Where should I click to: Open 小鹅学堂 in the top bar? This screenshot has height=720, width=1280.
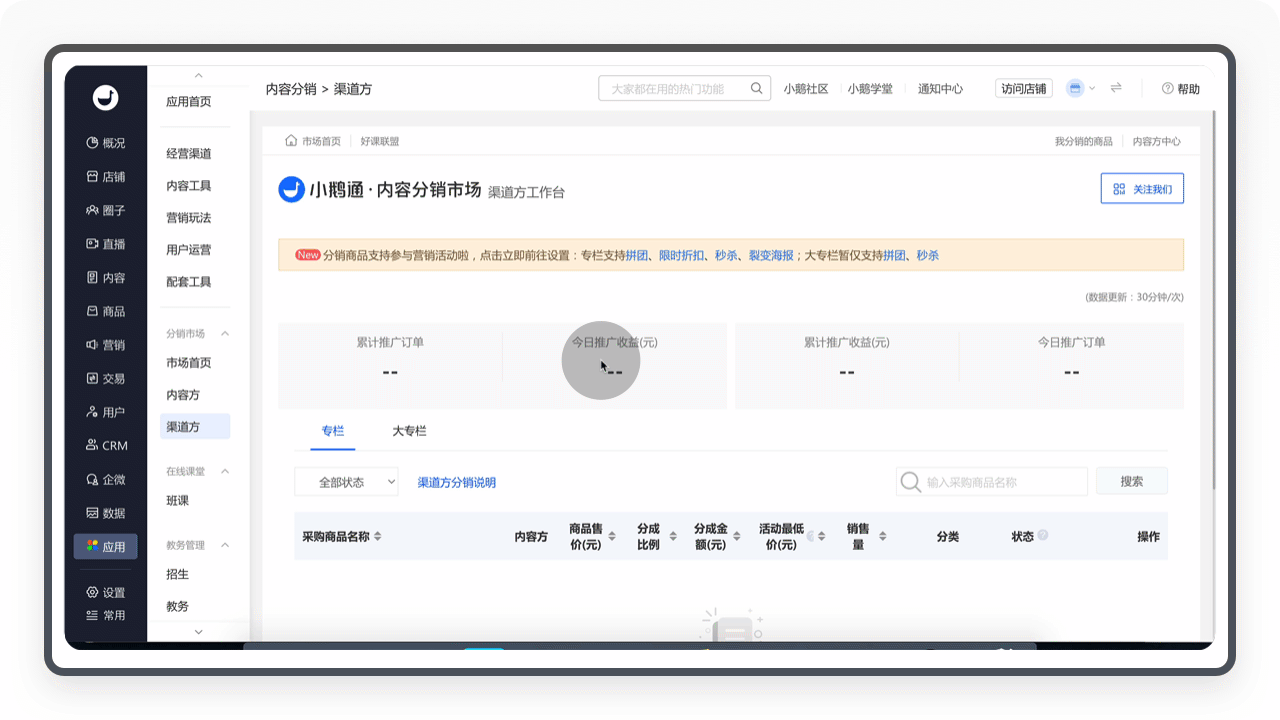coord(870,89)
